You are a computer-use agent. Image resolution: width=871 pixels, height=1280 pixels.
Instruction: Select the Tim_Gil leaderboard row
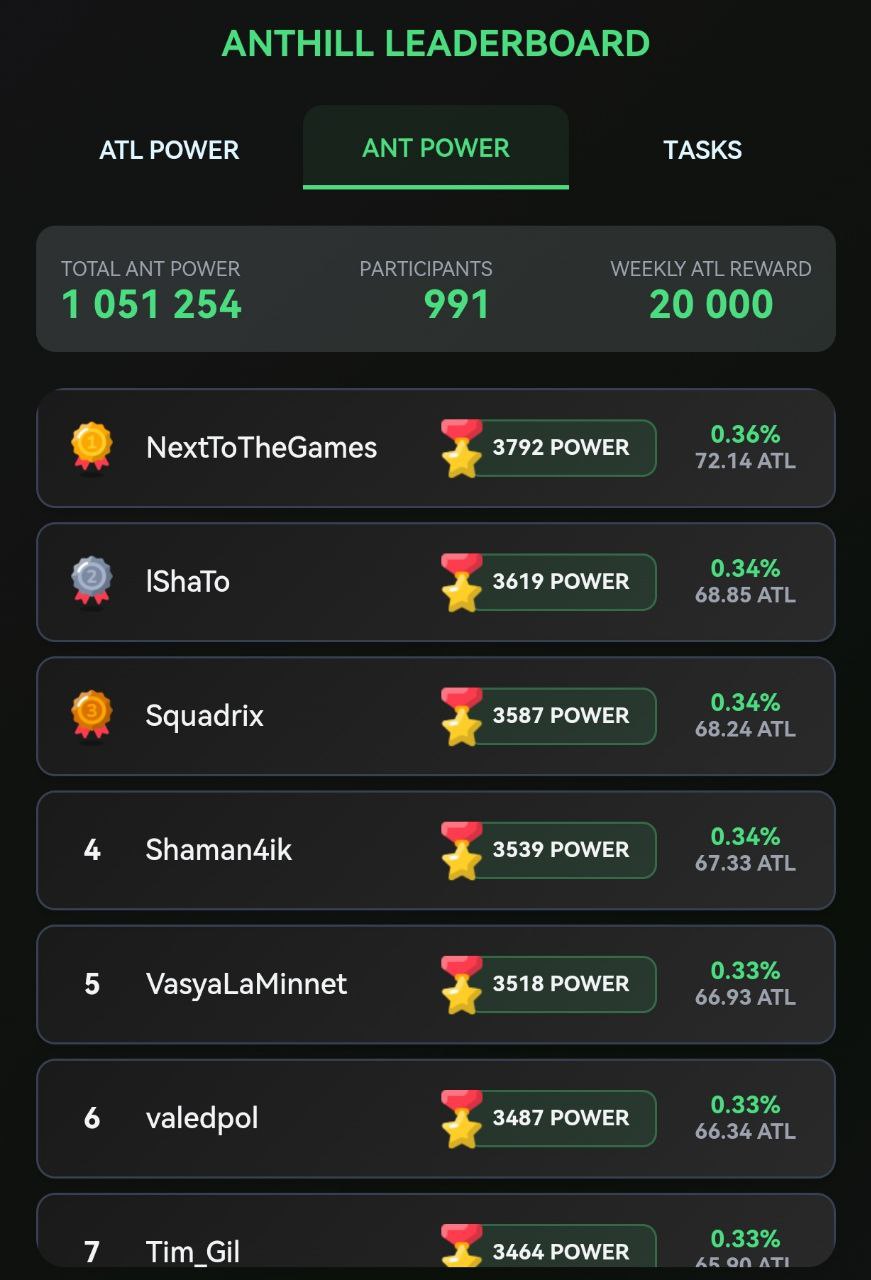(436, 1230)
